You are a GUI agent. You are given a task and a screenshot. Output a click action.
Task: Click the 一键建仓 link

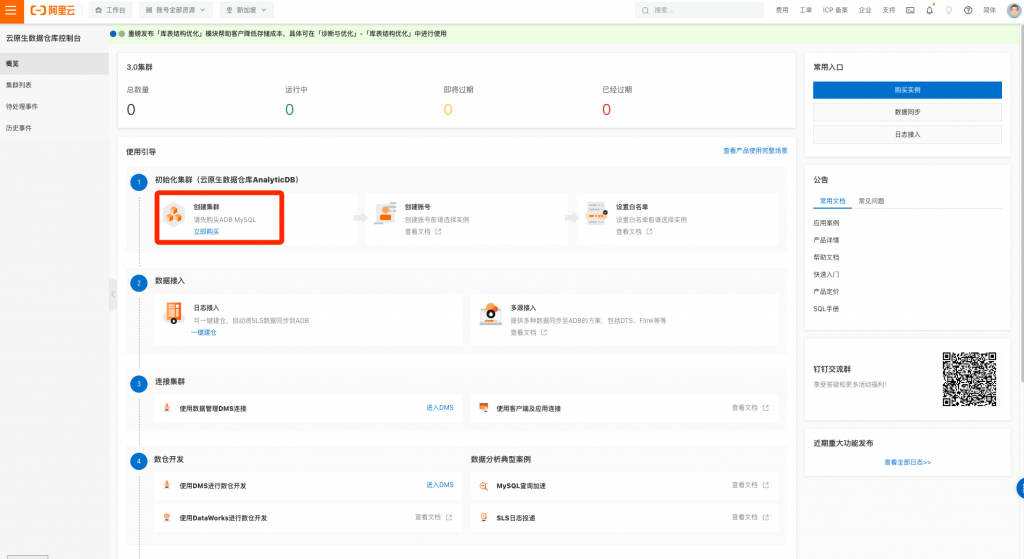pos(204,332)
